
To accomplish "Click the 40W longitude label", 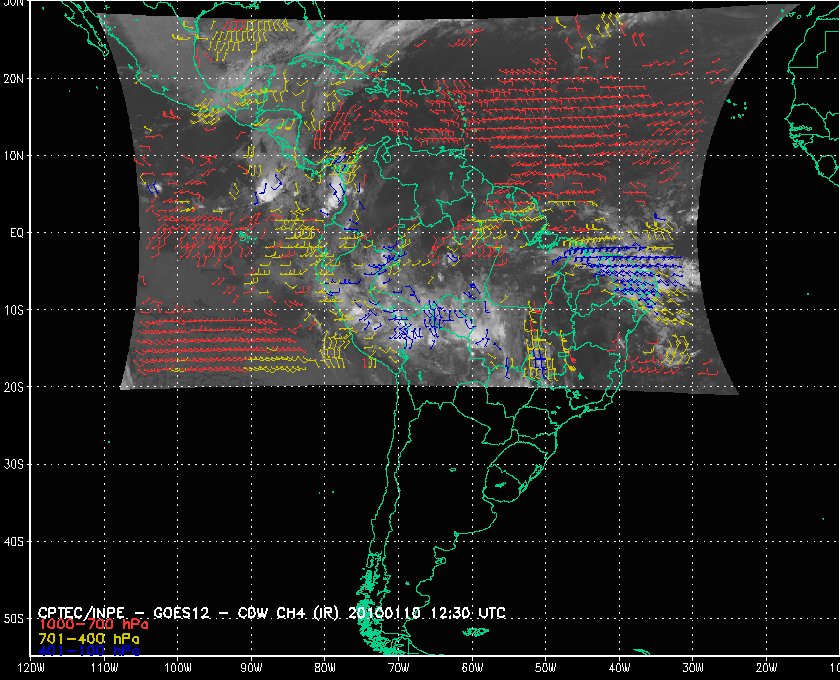I will [x=619, y=668].
